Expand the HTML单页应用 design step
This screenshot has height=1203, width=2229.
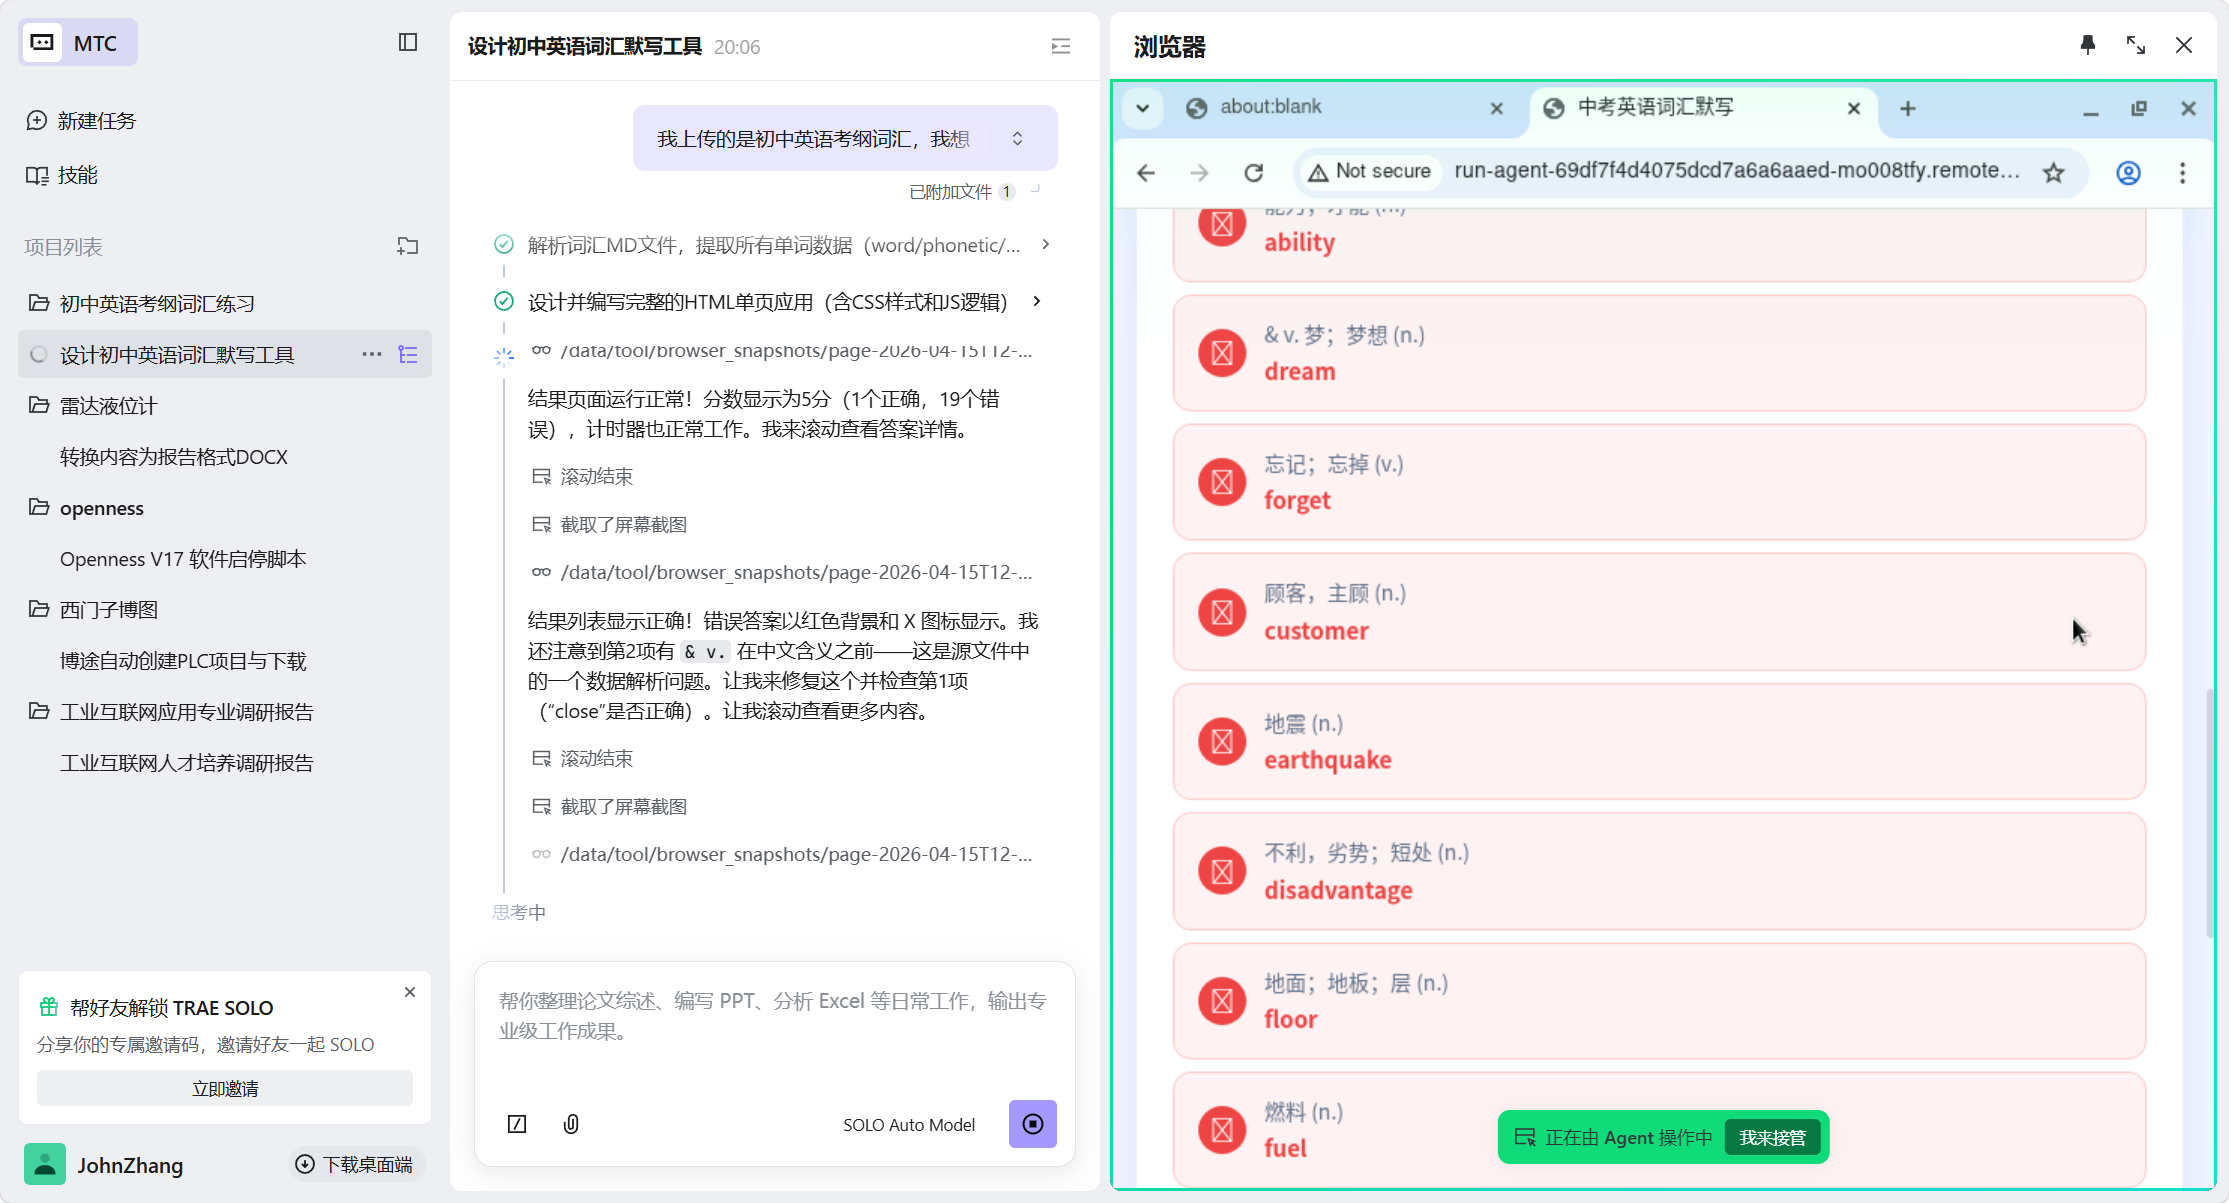click(1037, 301)
